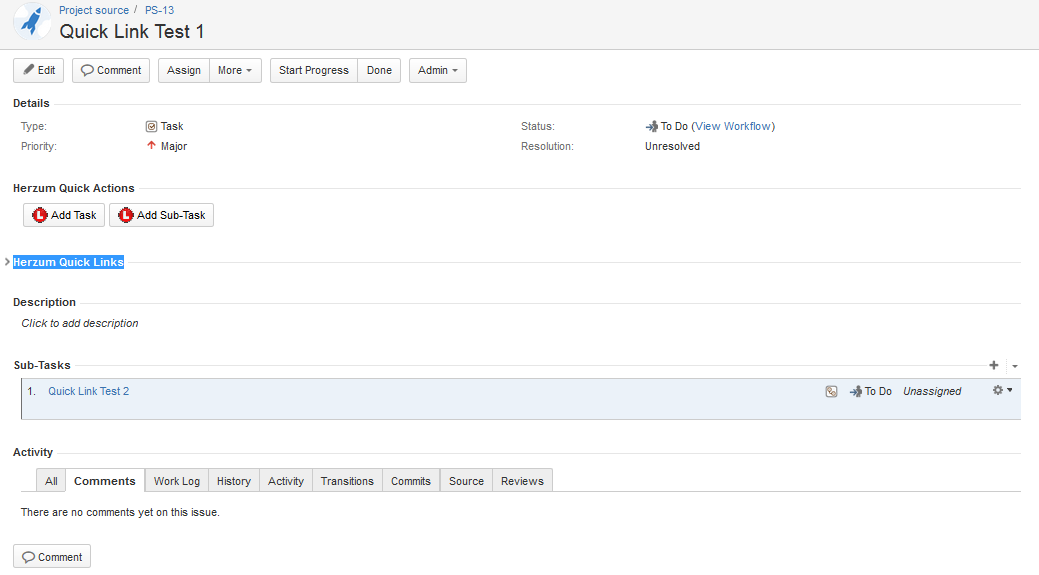
Task: Open the Sub-Tasks options dropdown arrow
Action: coord(1014,367)
